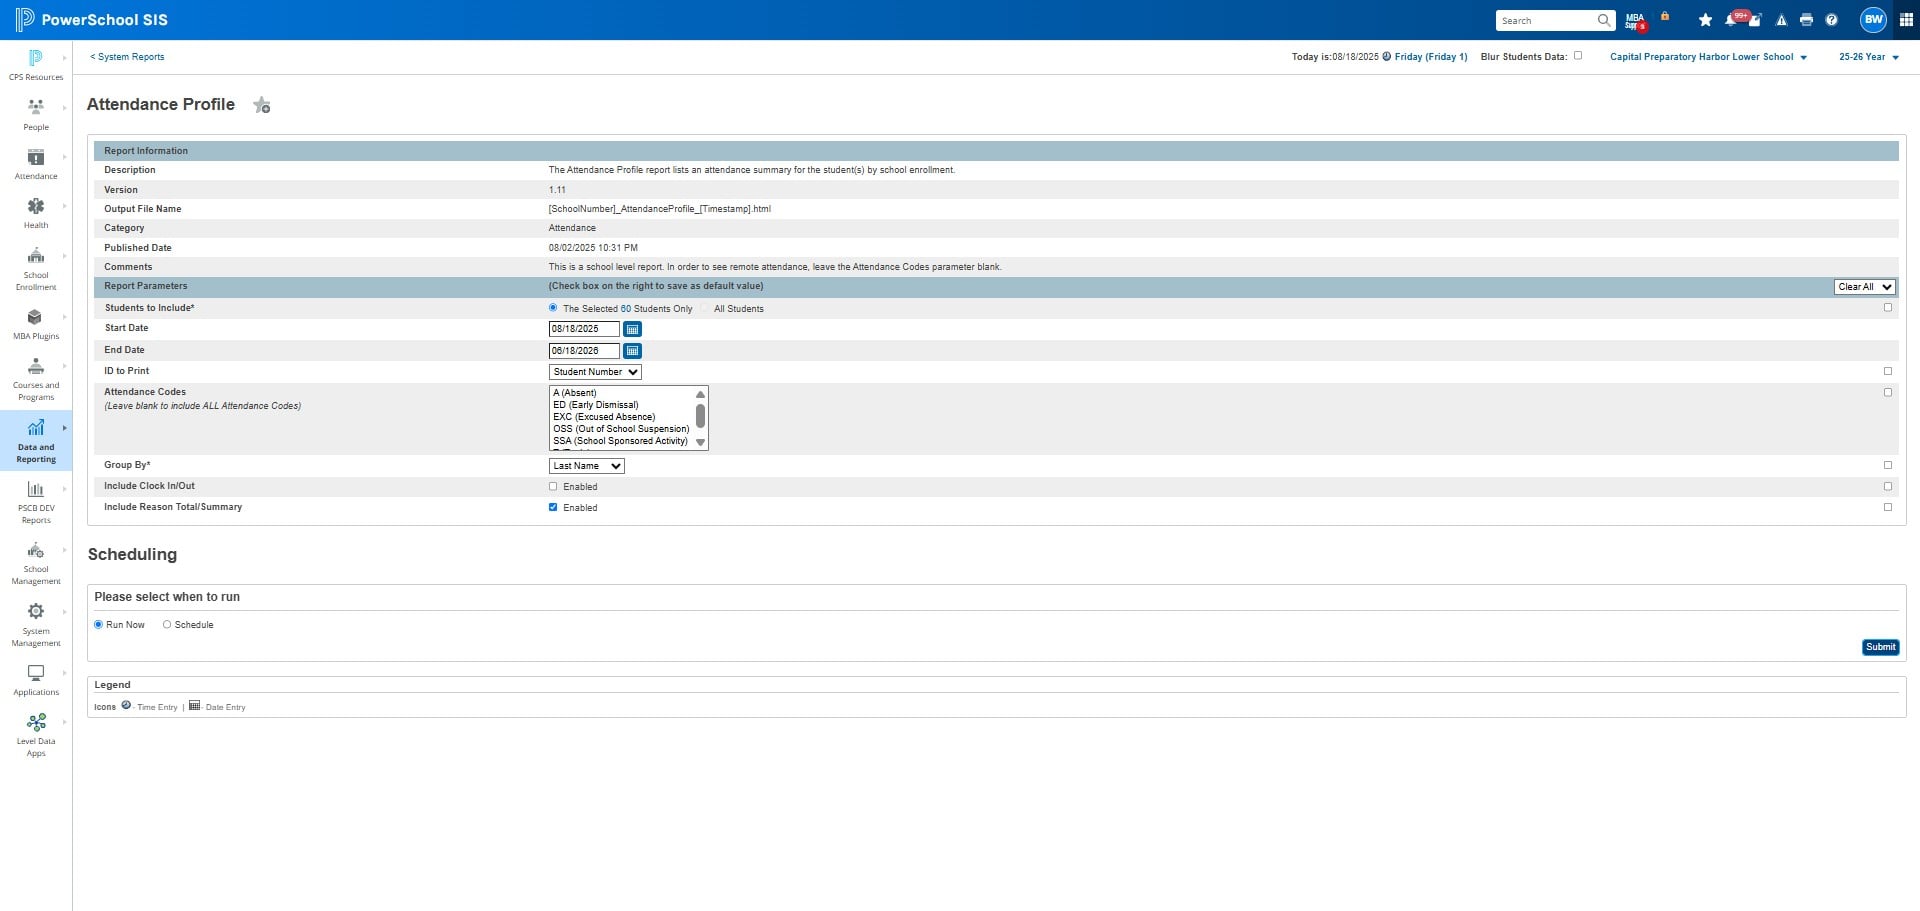The width and height of the screenshot is (1920, 911).
Task: Click Friday (Friday 1) link
Action: (x=1431, y=57)
